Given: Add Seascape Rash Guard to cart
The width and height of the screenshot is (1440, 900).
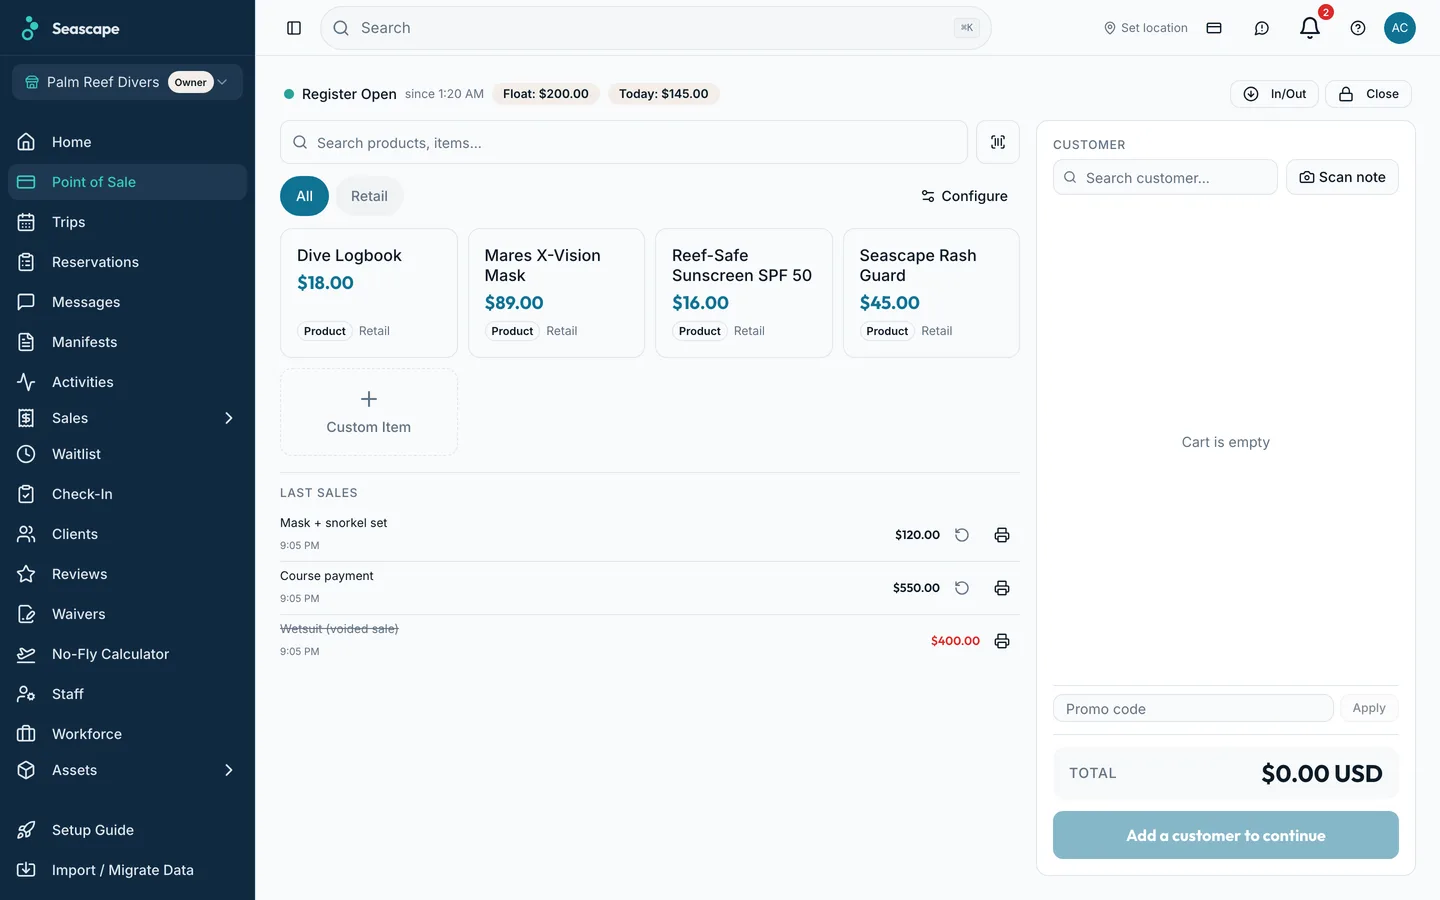Looking at the screenshot, I should pos(931,293).
